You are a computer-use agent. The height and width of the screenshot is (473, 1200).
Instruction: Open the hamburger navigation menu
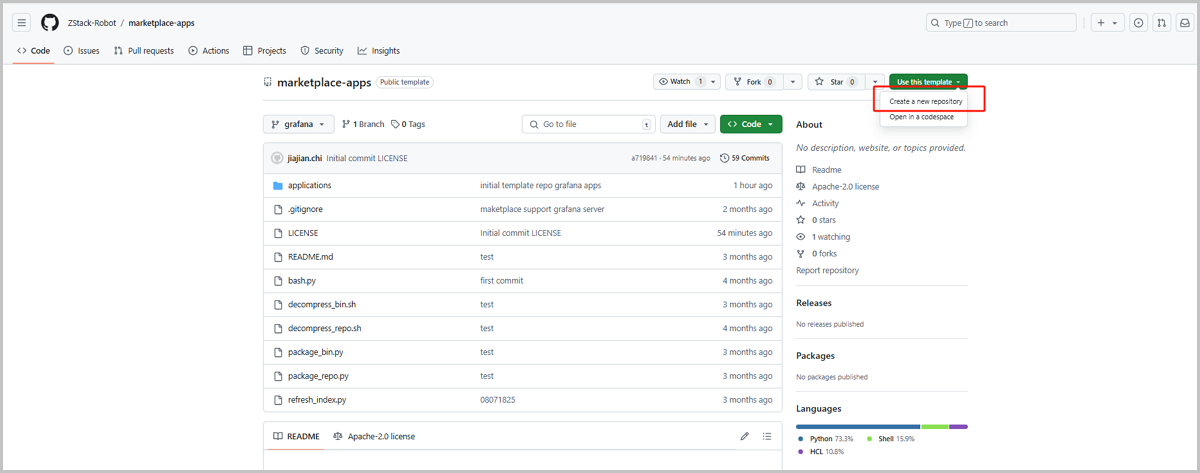[x=22, y=22]
